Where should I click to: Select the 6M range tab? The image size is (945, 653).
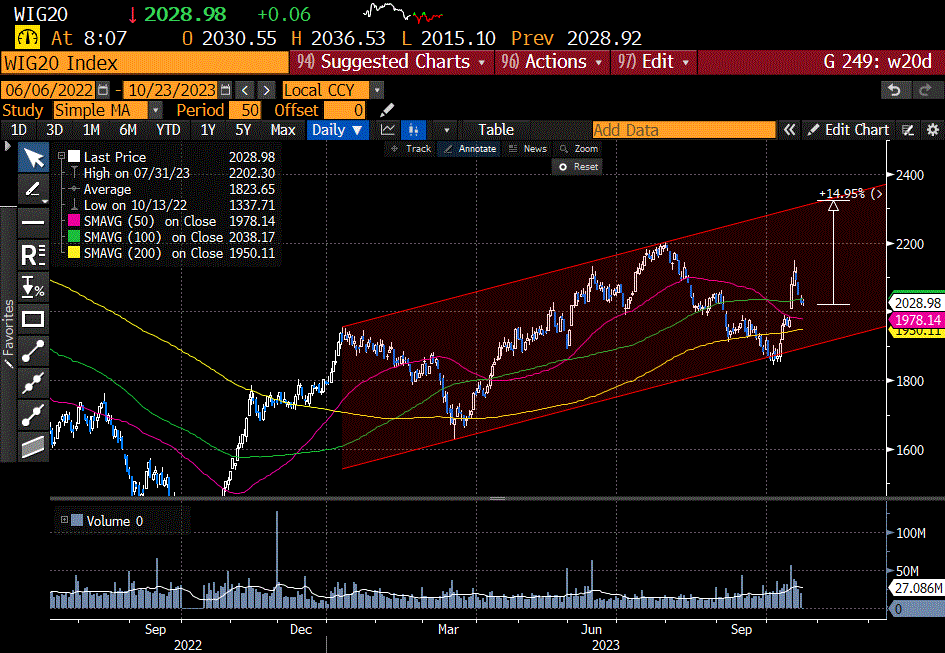click(x=128, y=130)
